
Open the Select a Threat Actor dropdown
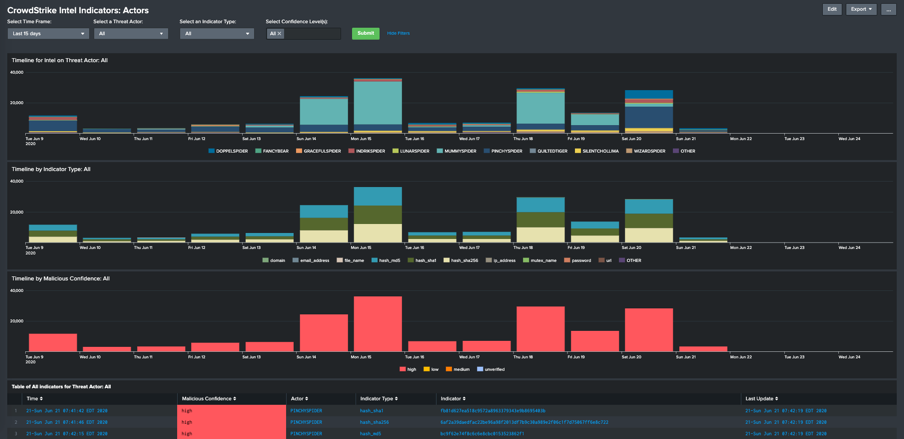pos(131,33)
